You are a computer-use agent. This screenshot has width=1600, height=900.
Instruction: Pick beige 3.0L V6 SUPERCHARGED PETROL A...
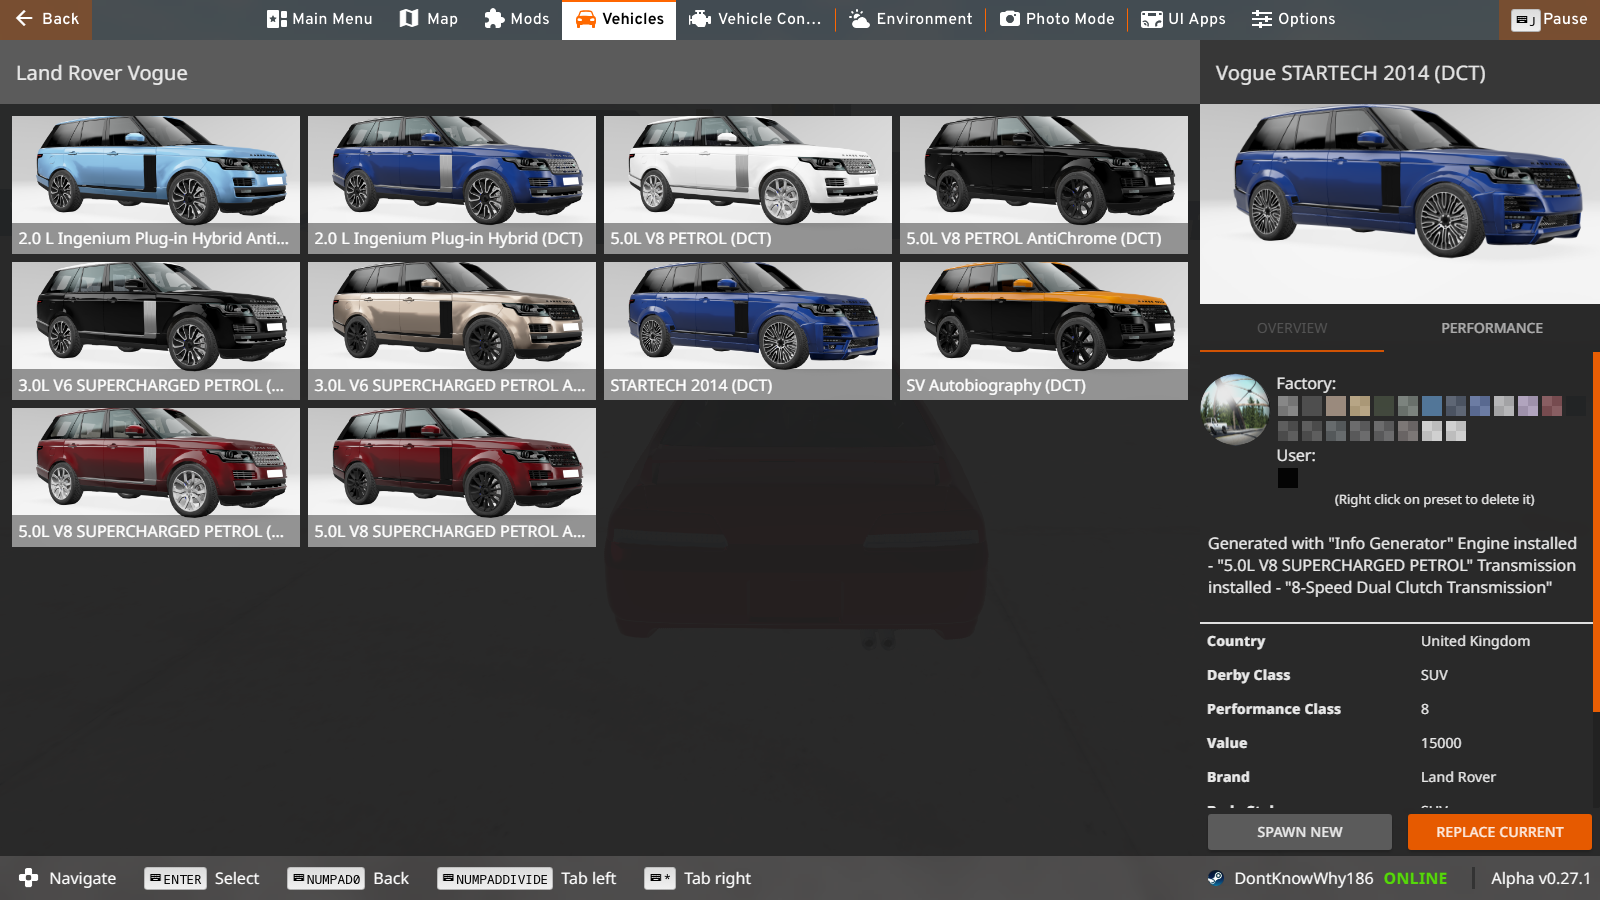point(452,331)
